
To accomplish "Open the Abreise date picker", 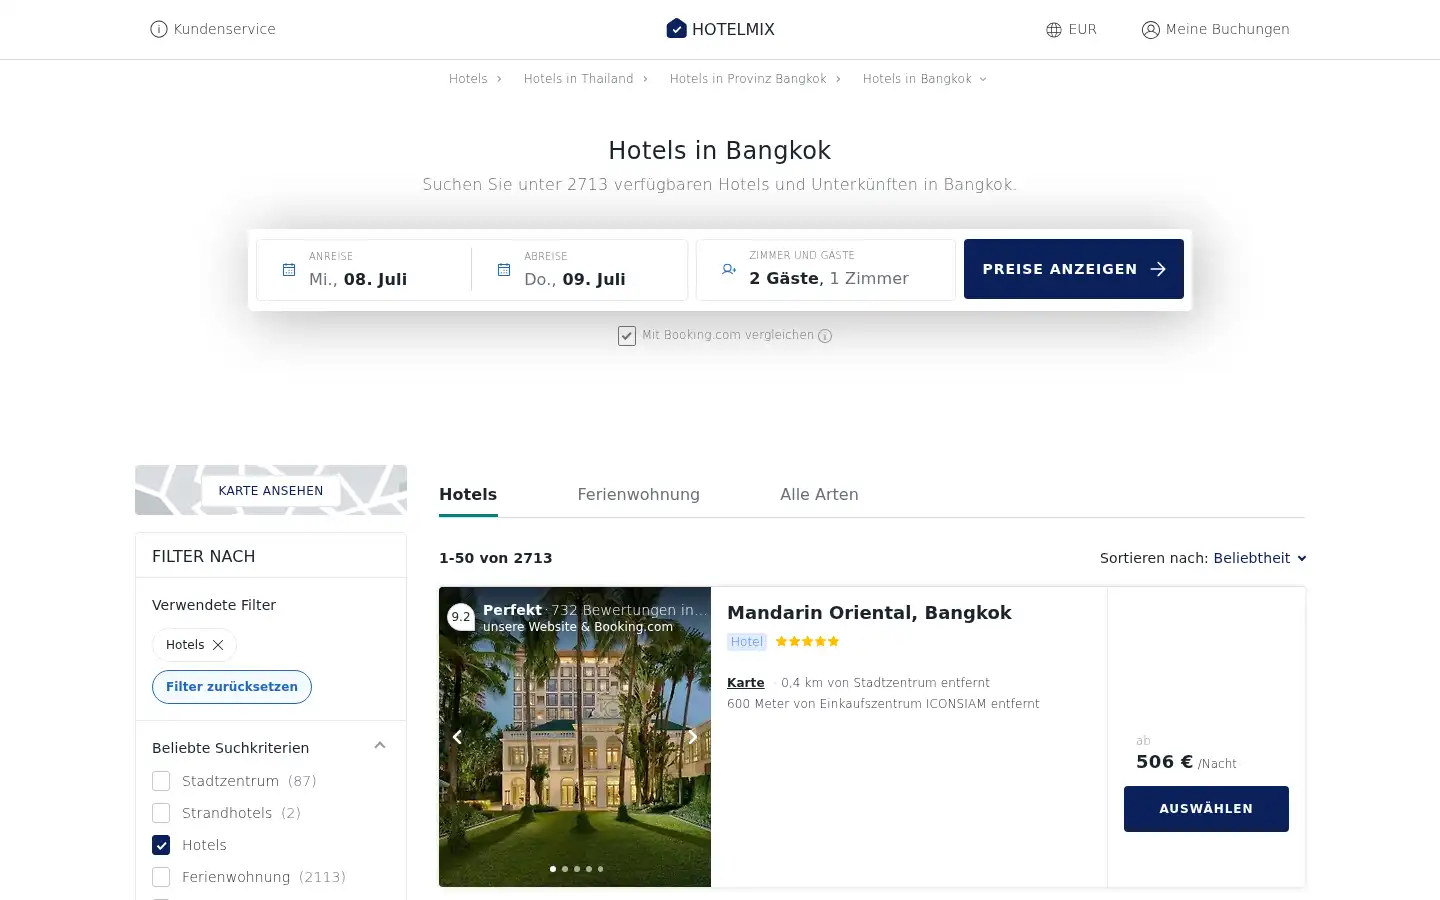I will tap(580, 270).
